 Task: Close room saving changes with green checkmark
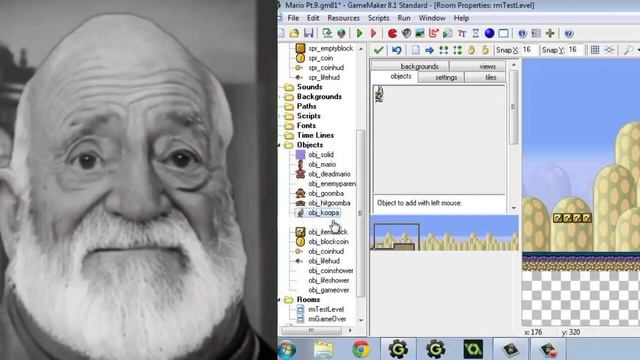click(378, 50)
